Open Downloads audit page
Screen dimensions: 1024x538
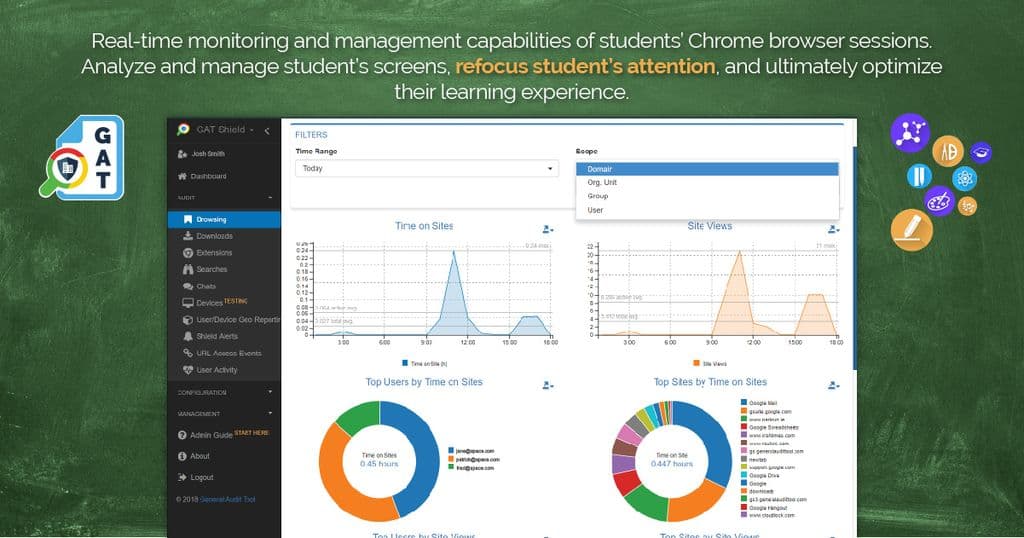[x=214, y=236]
